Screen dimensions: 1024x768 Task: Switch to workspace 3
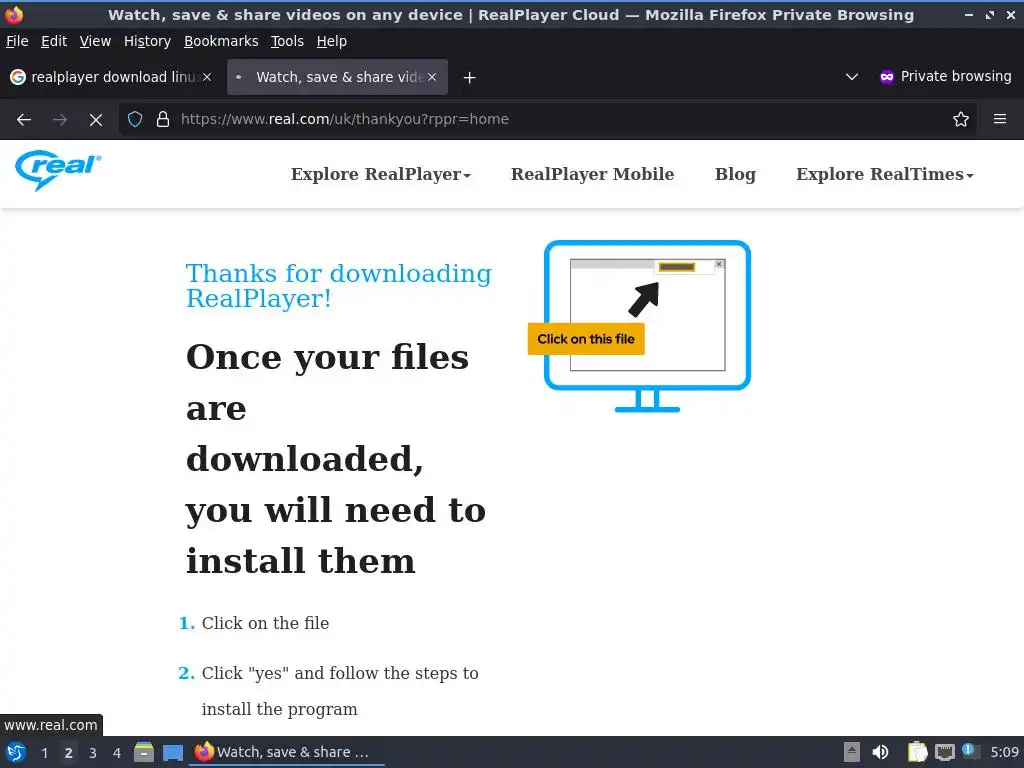[x=93, y=753]
